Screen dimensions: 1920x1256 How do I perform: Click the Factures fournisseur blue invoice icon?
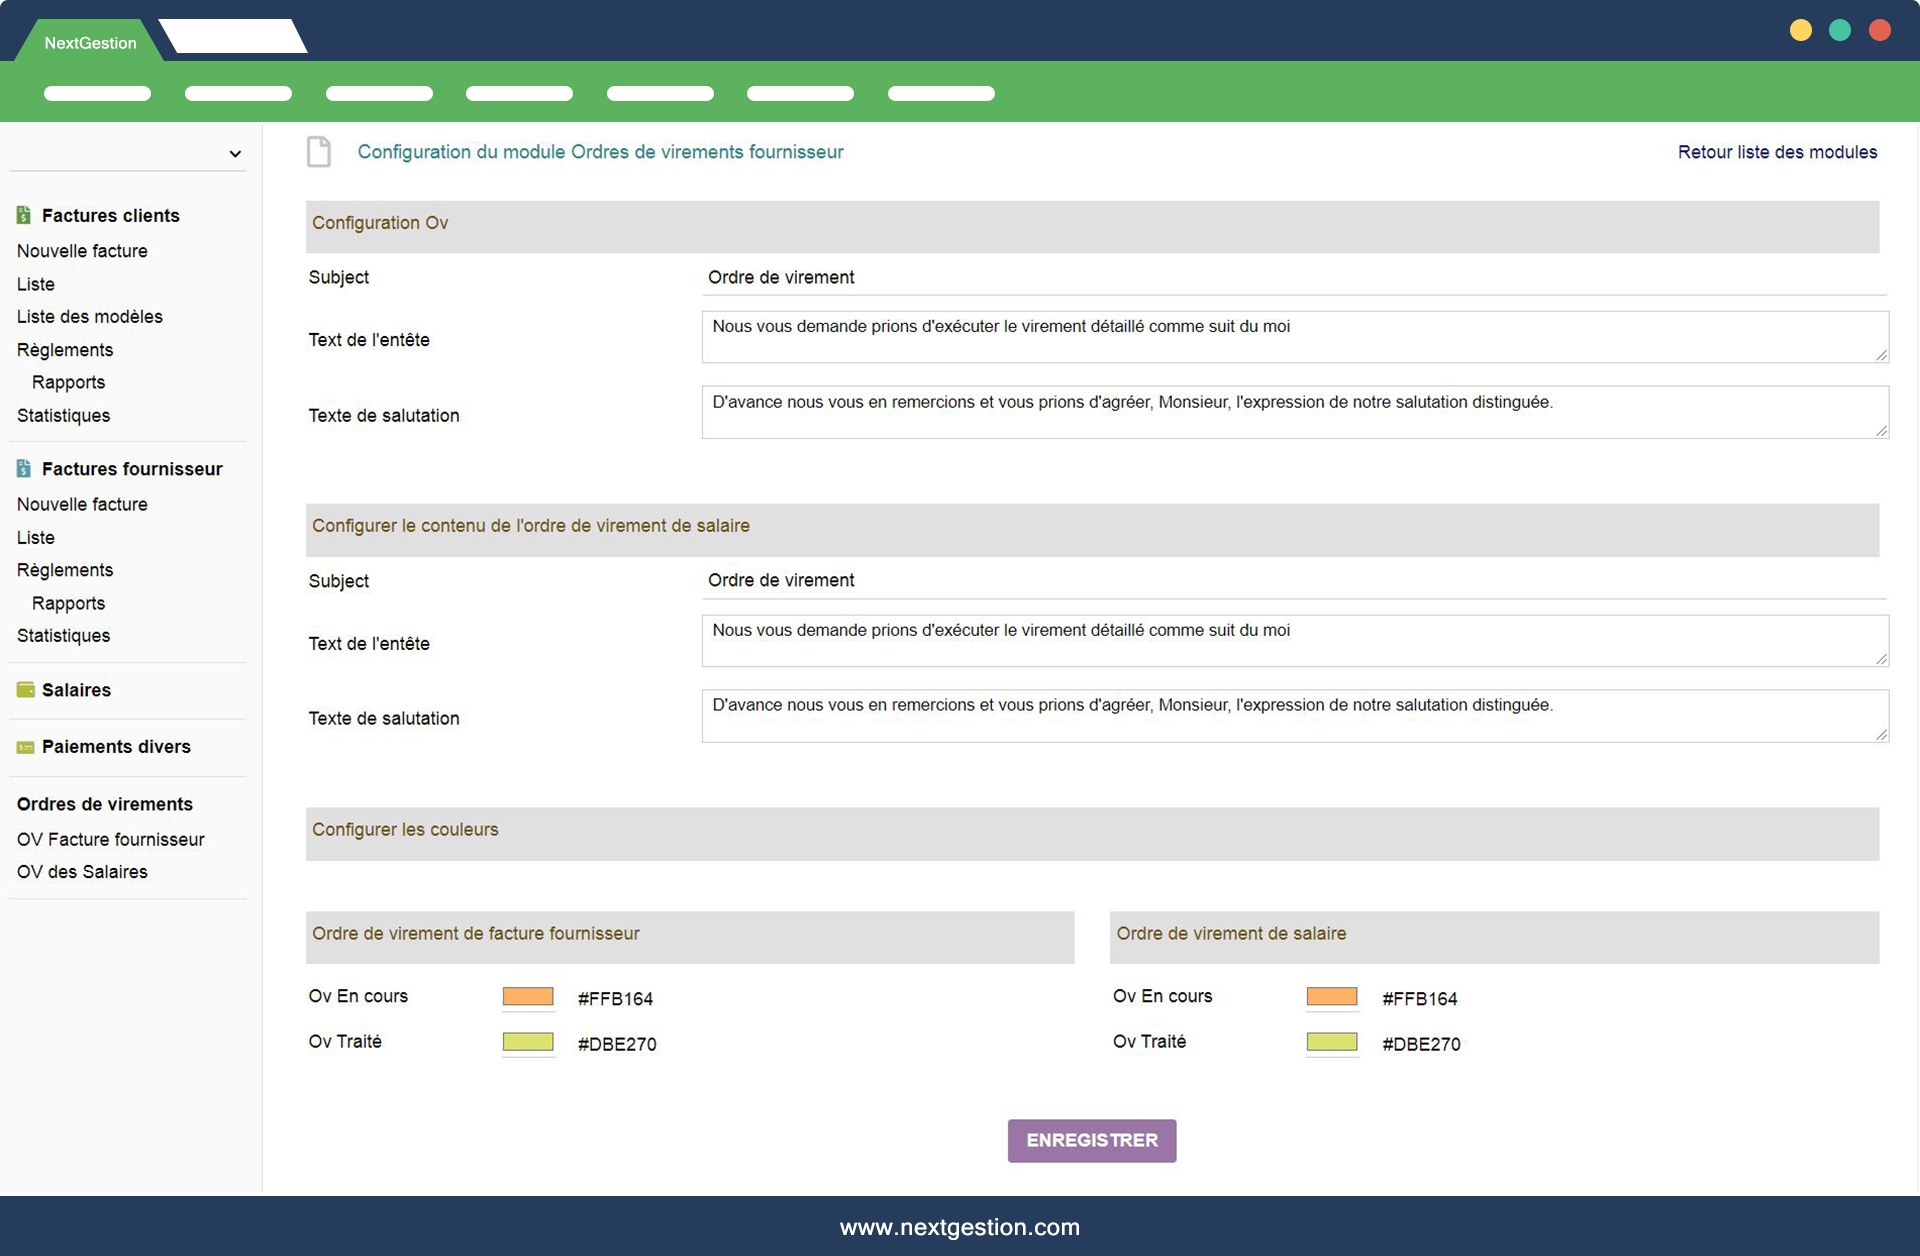tap(24, 468)
